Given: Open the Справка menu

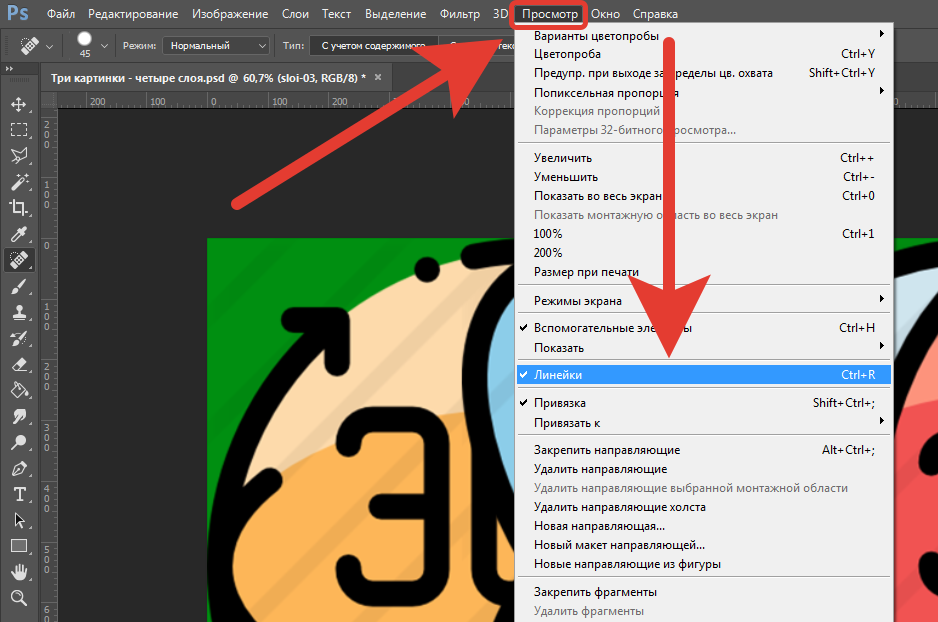Looking at the screenshot, I should point(655,14).
